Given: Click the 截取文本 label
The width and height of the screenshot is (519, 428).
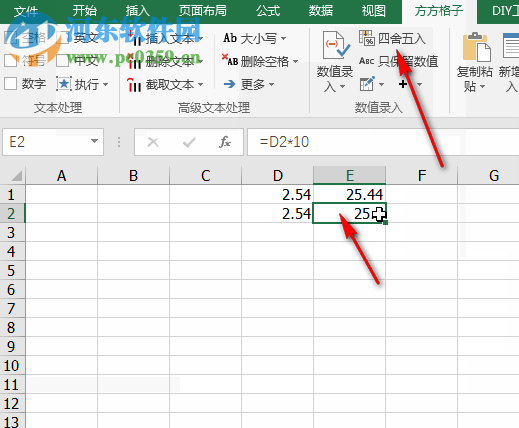Looking at the screenshot, I should [170, 85].
